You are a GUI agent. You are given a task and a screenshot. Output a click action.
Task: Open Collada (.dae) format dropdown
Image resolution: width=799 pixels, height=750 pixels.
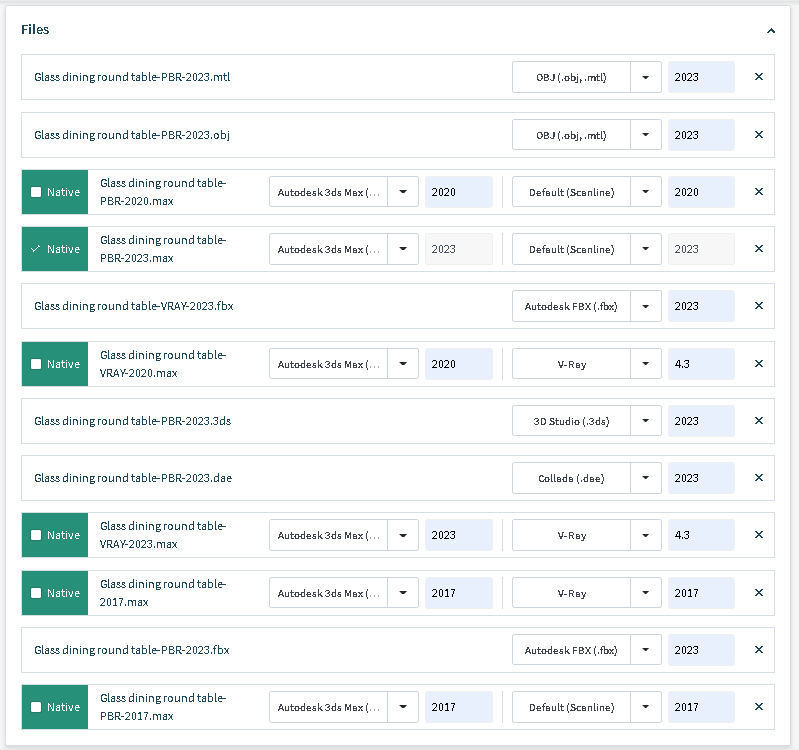(646, 478)
